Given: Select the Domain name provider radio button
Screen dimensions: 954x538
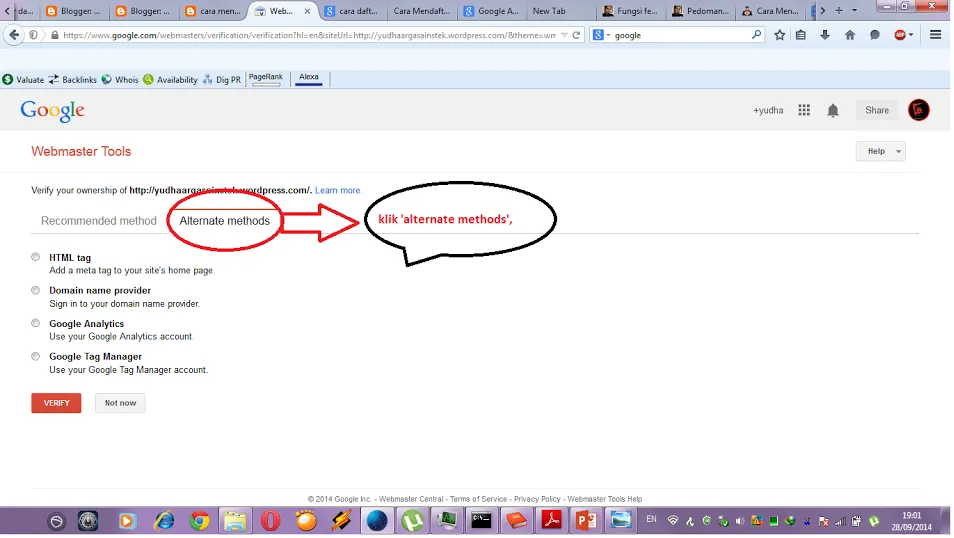Looking at the screenshot, I should pos(36,290).
